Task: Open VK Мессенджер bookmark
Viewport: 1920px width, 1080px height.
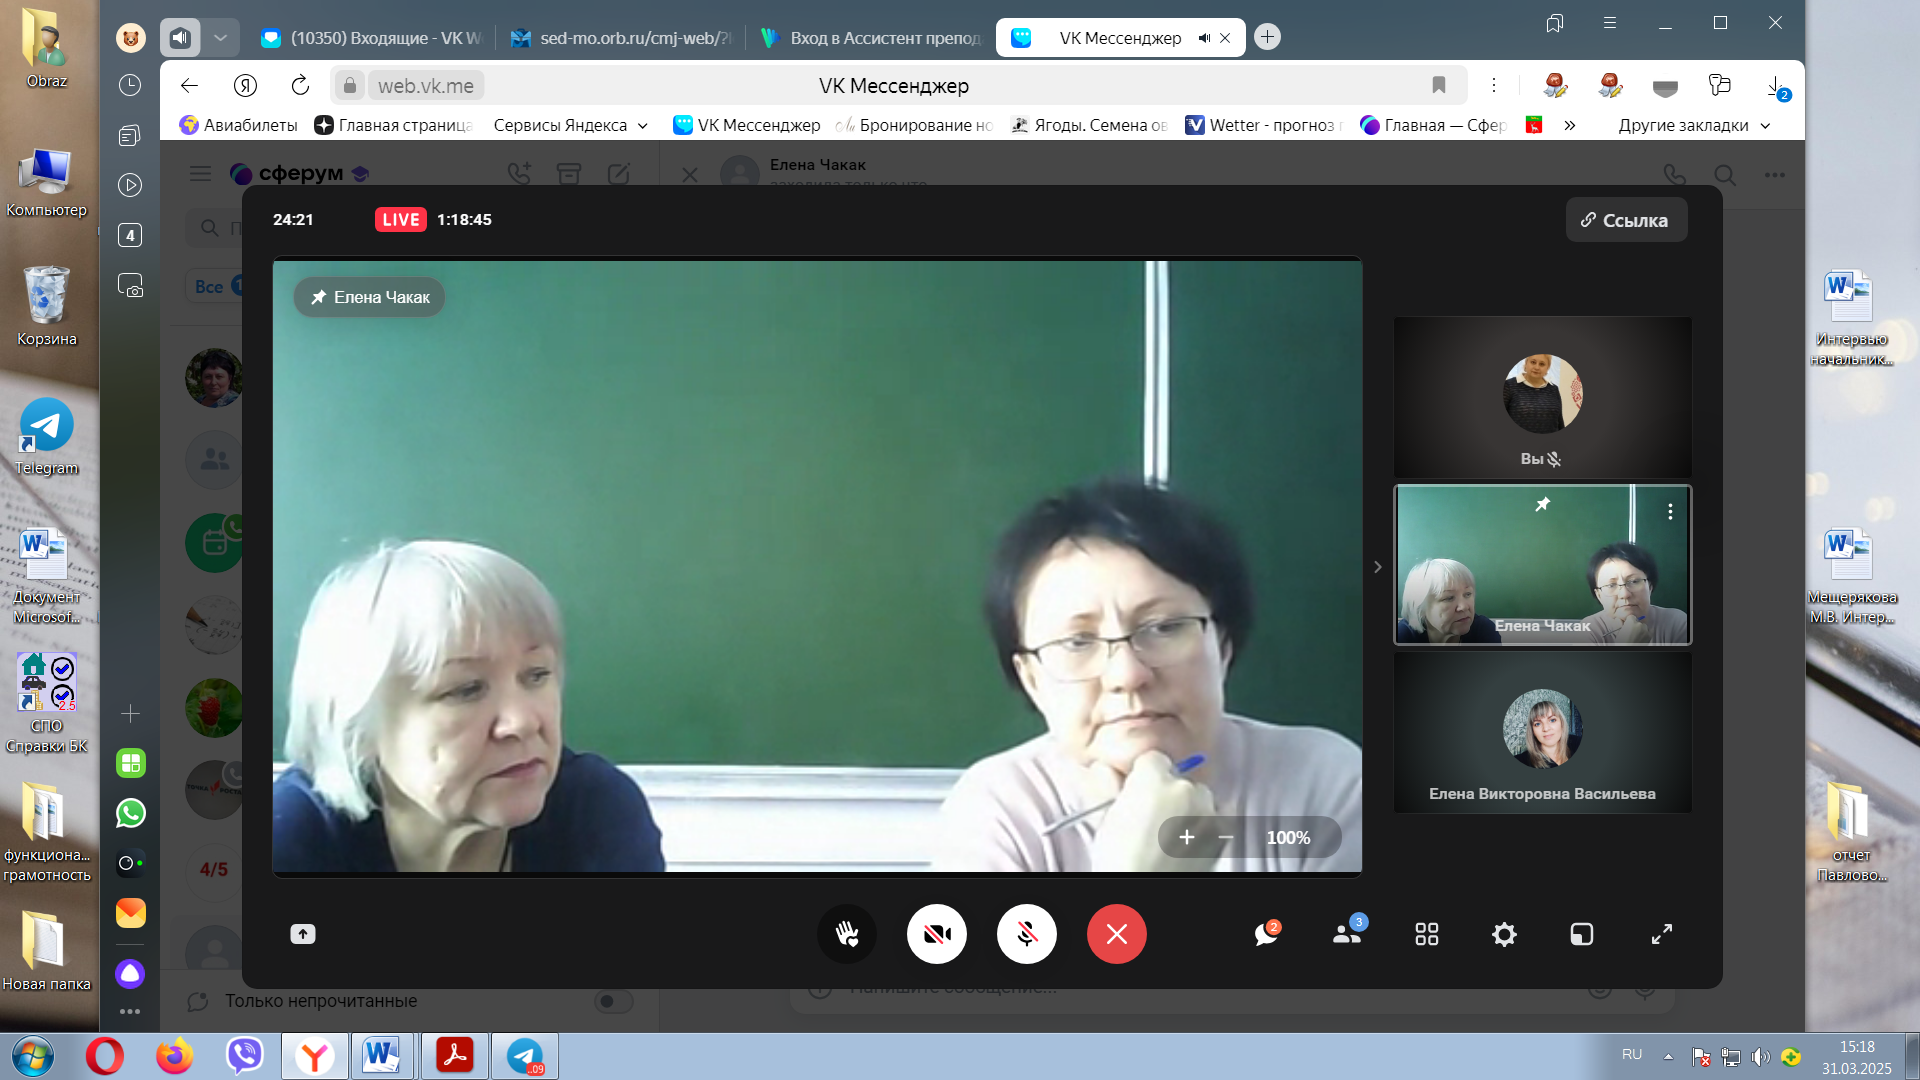Action: (x=747, y=125)
